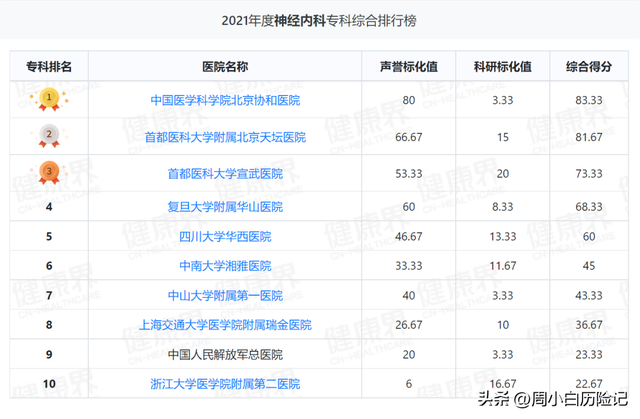Click rank number 6

tap(49, 266)
